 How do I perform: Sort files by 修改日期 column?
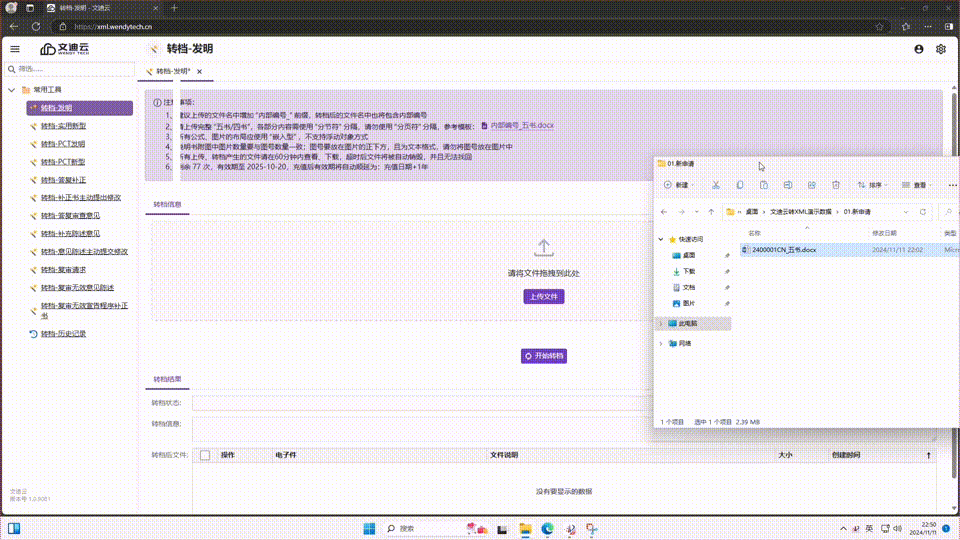(884, 233)
